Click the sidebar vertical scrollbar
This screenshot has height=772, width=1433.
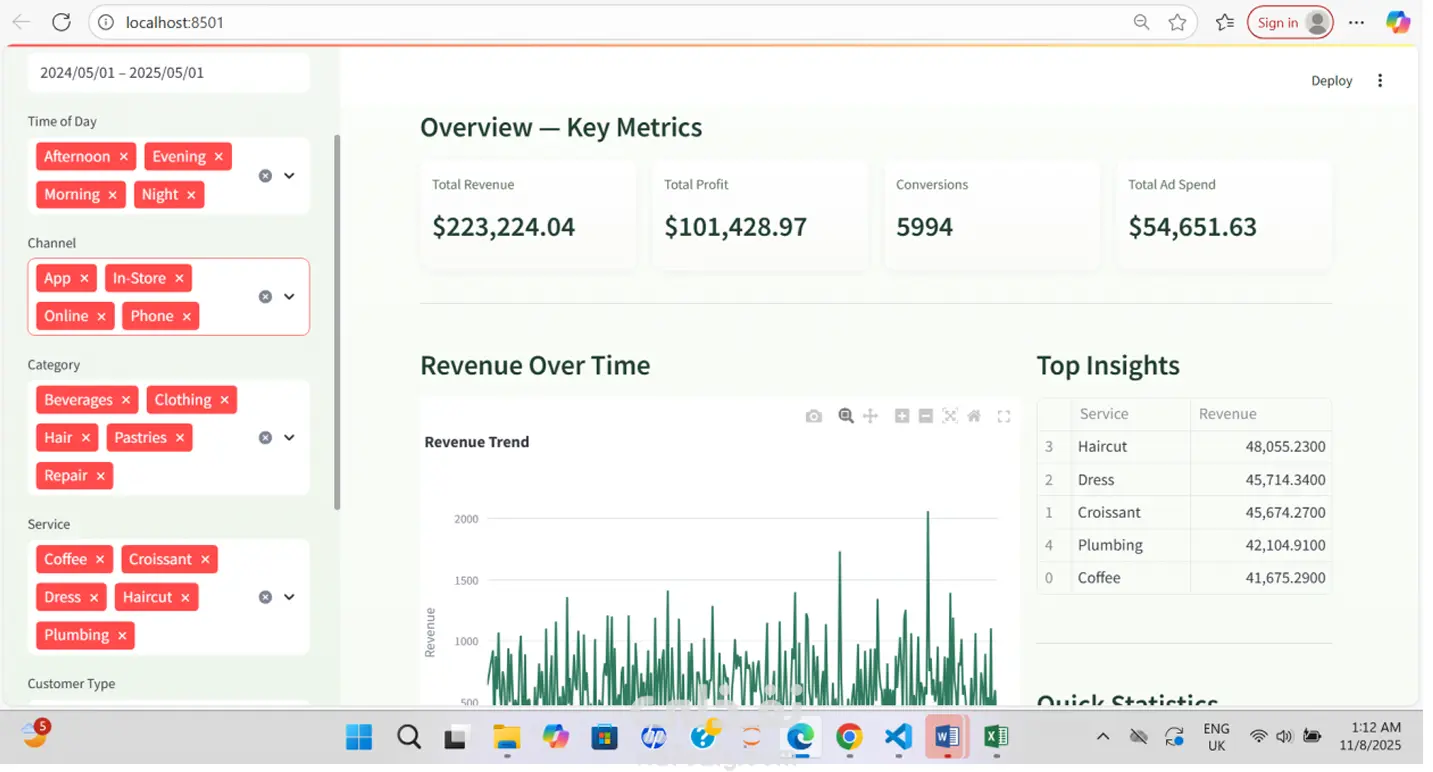337,320
